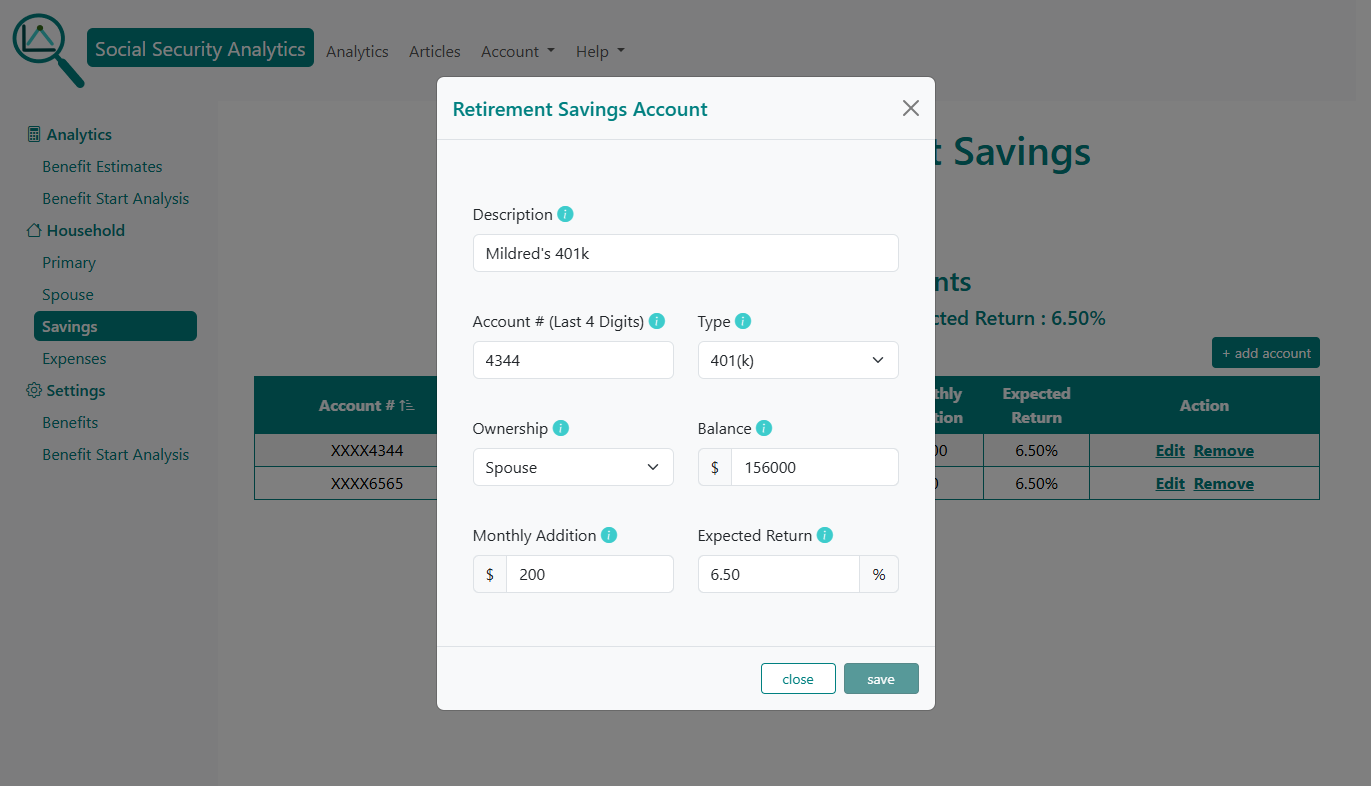Click the + add account button
This screenshot has height=786, width=1371.
1265,352
